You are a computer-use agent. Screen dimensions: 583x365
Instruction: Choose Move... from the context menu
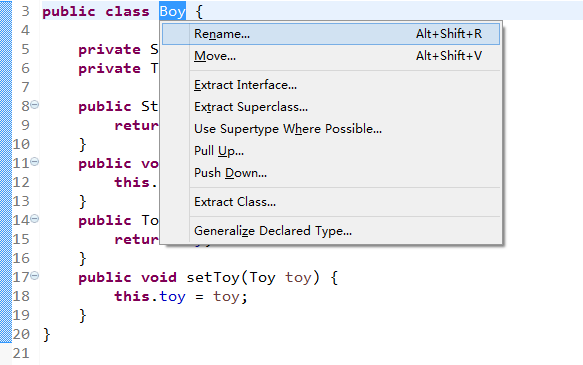pos(331,56)
